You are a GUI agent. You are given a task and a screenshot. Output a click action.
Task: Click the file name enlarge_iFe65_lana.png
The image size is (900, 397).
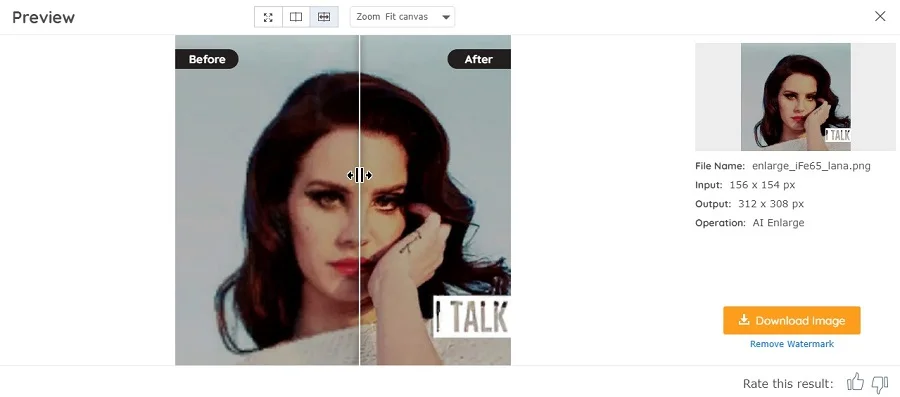coord(811,166)
